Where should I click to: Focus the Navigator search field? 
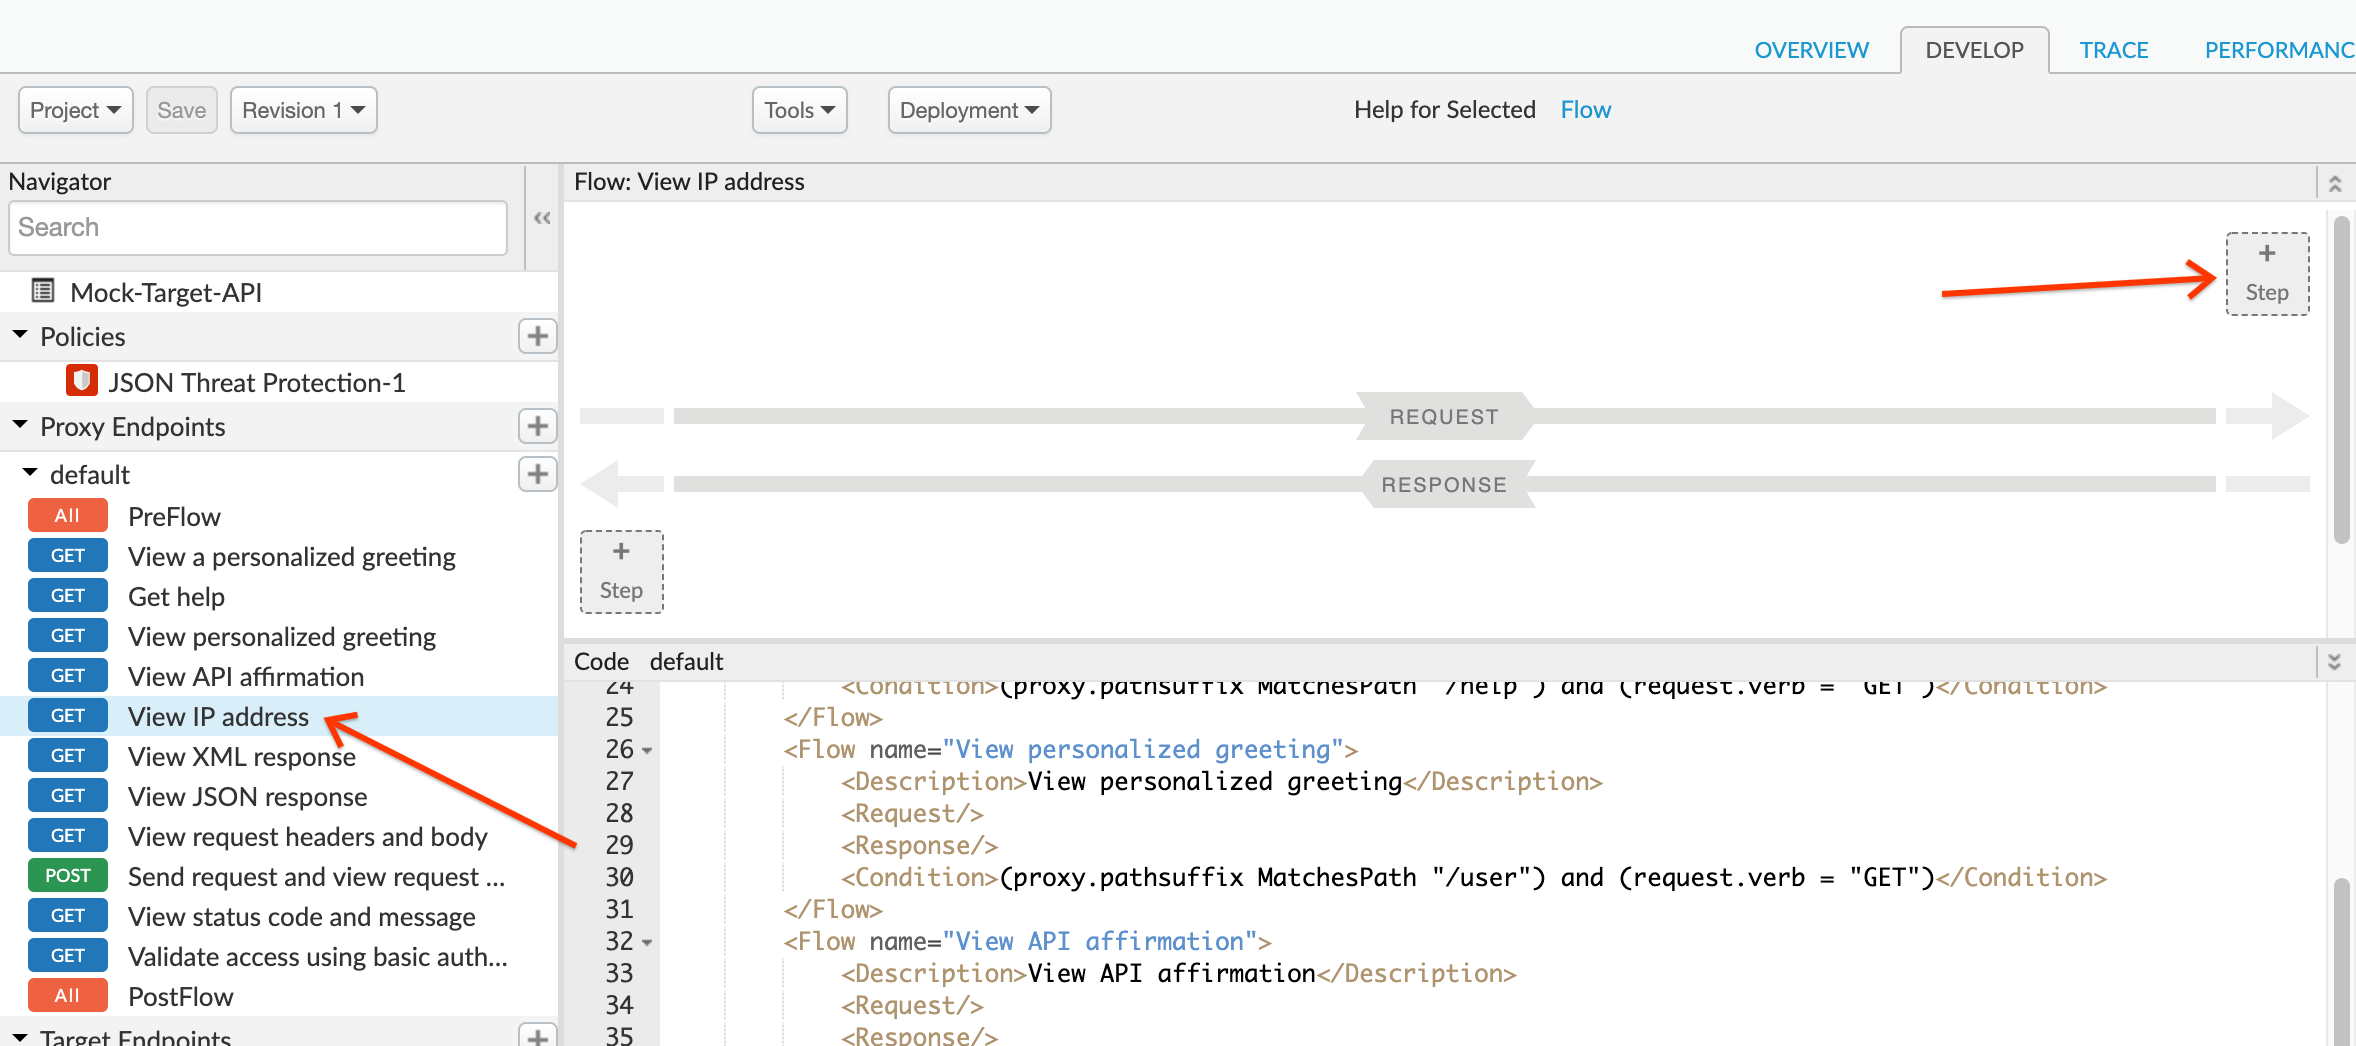[x=258, y=228]
